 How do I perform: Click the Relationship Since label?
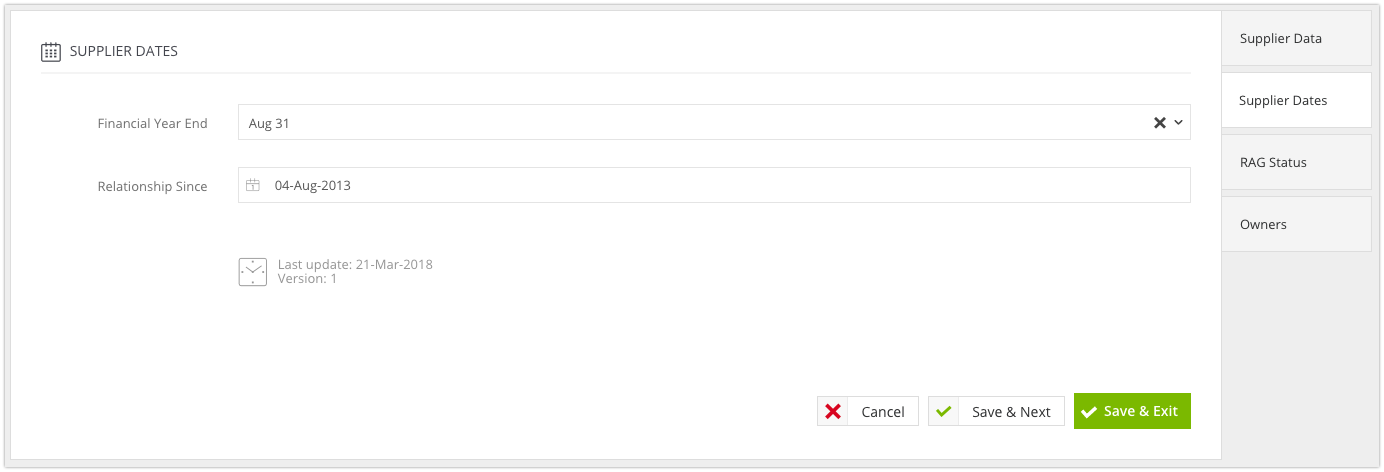pyautogui.click(x=152, y=186)
